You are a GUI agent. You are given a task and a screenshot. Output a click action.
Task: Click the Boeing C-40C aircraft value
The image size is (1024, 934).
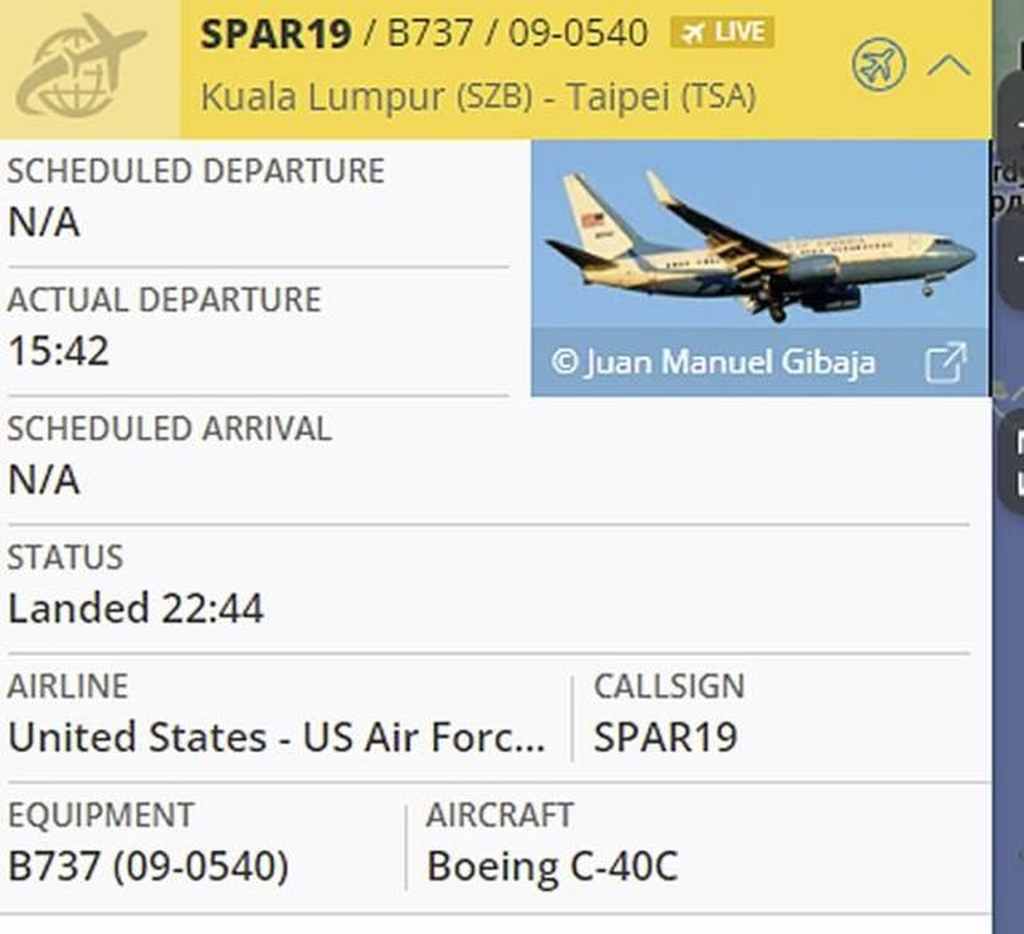552,866
